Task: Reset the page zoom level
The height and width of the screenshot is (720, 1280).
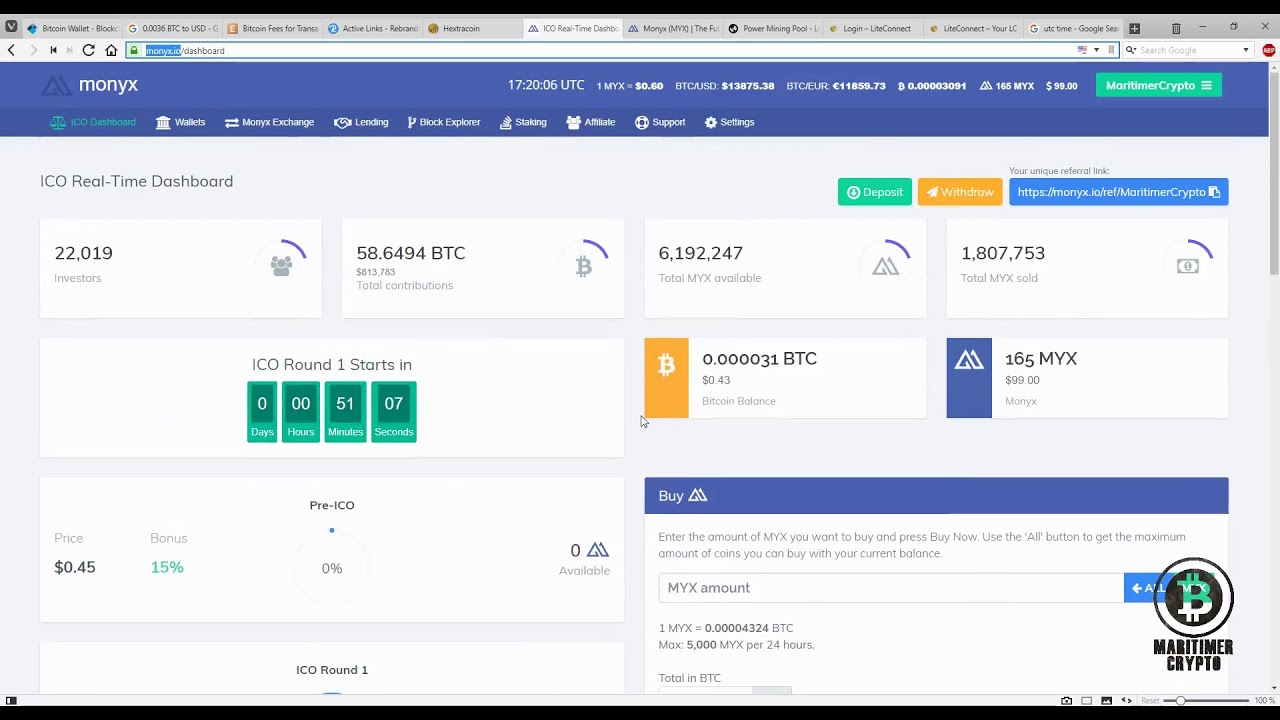Action: point(1151,701)
